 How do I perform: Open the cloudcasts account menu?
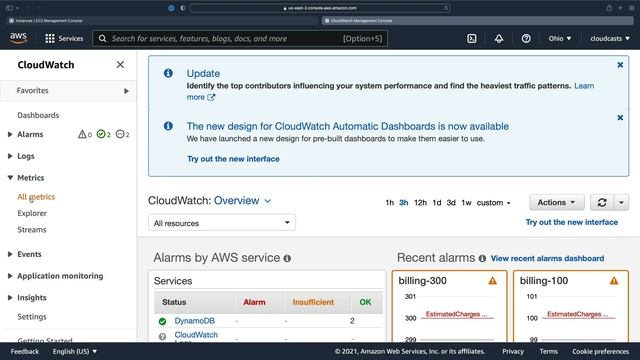[610, 38]
